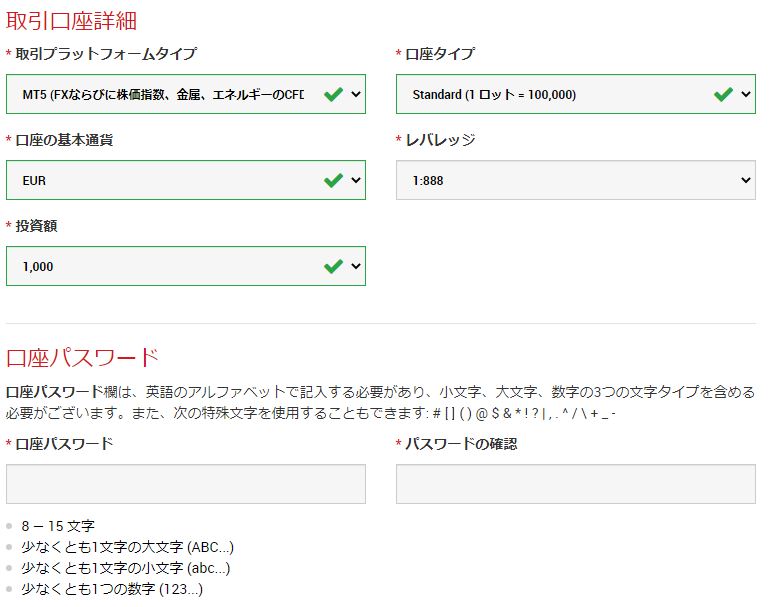Expand the 1:888 leverage dropdown arrow

tap(746, 180)
